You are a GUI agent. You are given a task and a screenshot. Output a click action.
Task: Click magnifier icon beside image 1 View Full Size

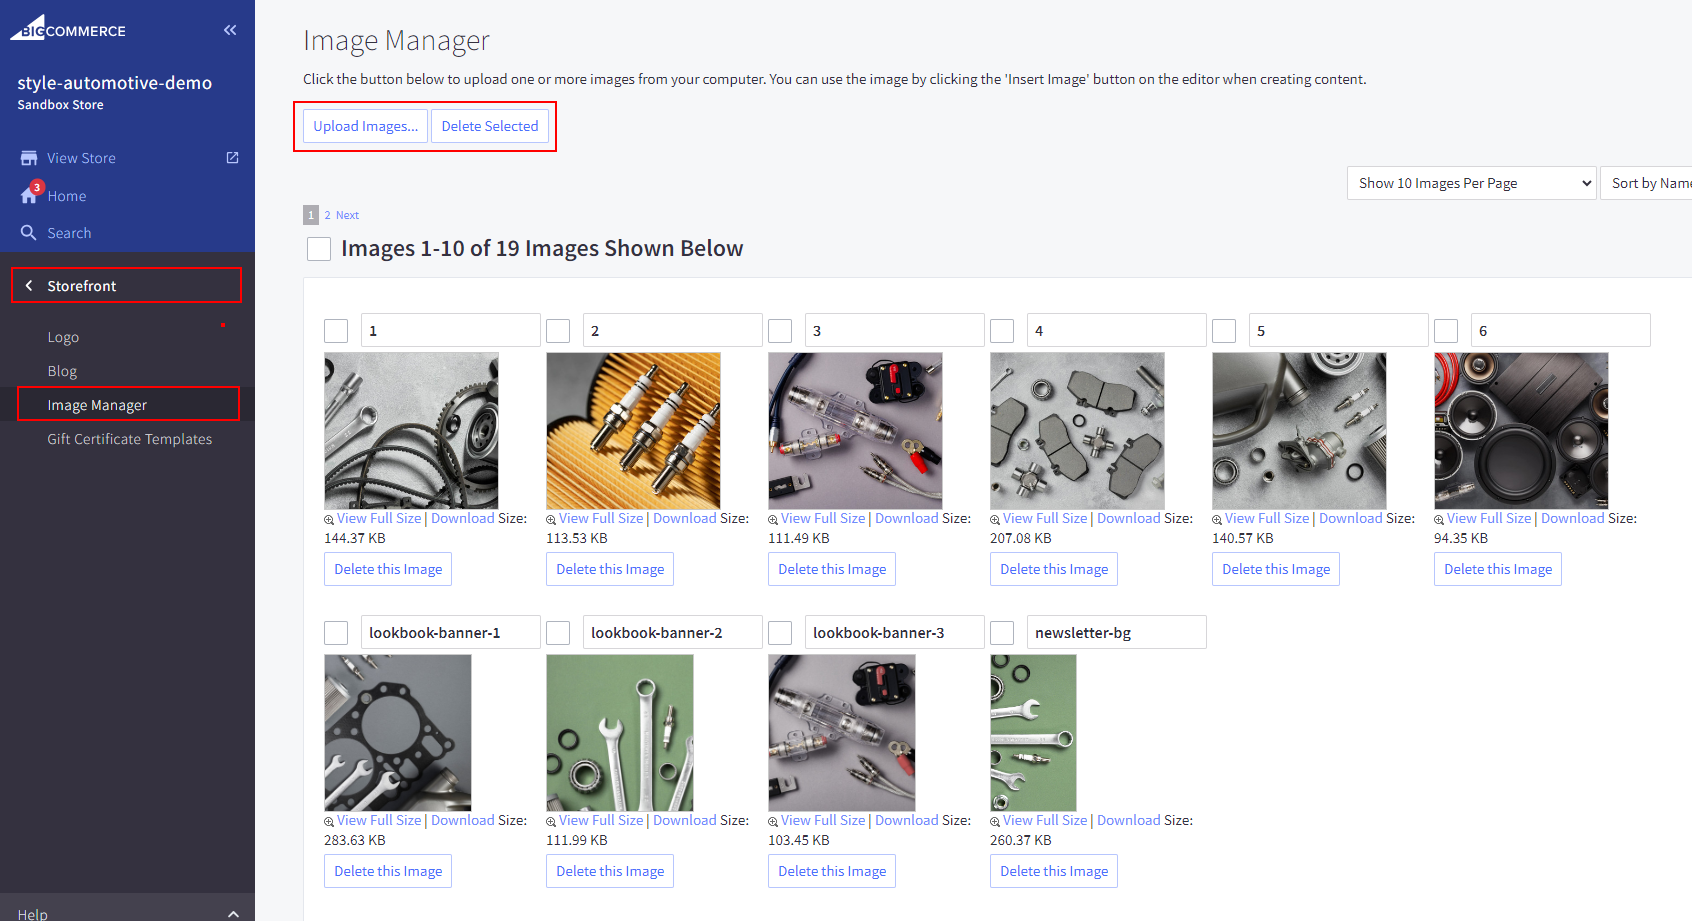pyautogui.click(x=329, y=520)
